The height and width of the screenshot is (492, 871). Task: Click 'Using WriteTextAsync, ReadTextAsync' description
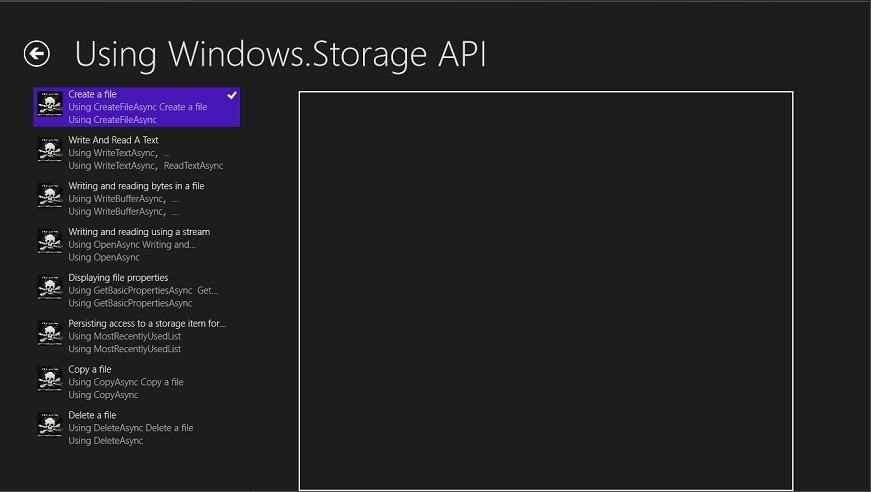pyautogui.click(x=146, y=165)
